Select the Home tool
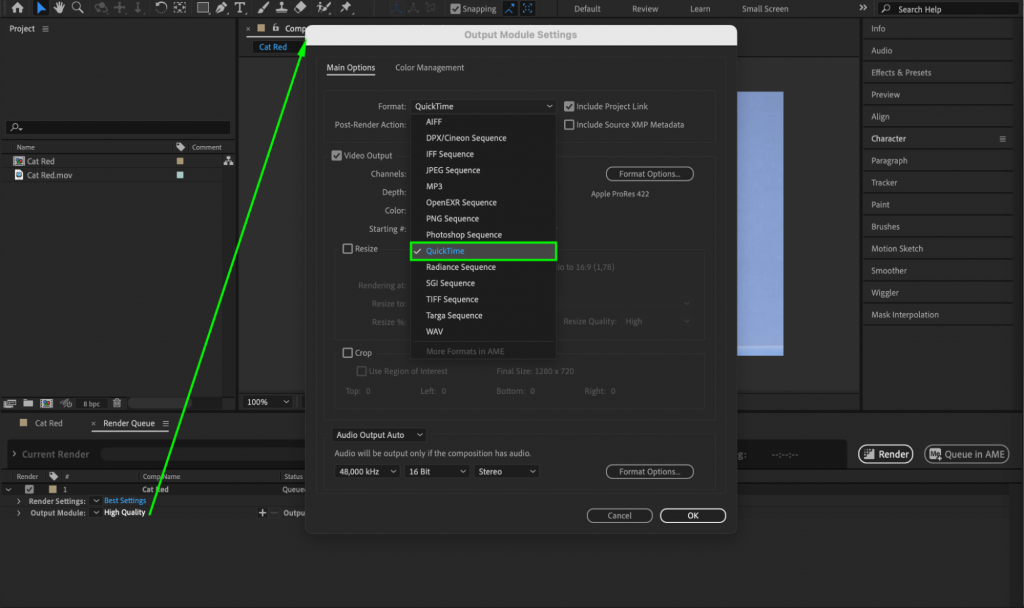 (x=17, y=8)
